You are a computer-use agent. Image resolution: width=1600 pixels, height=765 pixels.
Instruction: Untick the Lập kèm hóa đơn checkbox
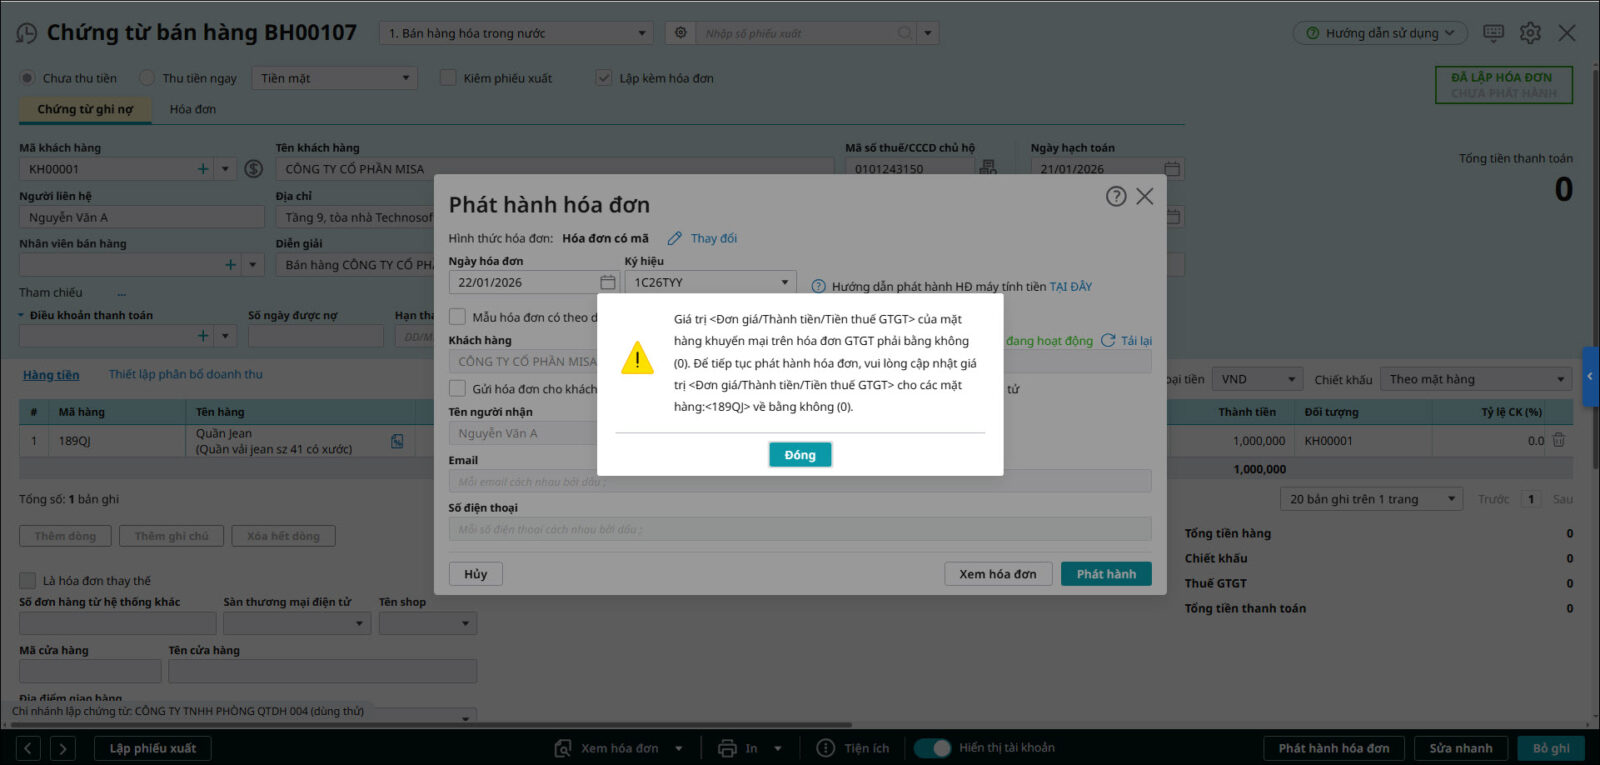click(x=604, y=78)
